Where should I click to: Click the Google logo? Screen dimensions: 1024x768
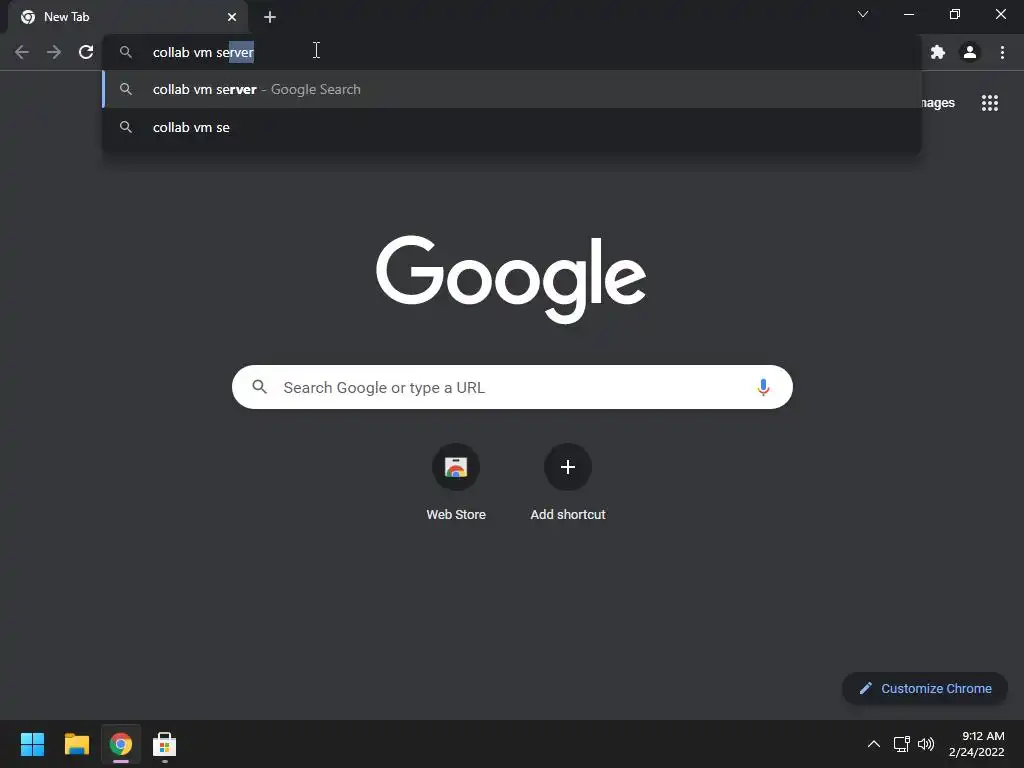[511, 279]
